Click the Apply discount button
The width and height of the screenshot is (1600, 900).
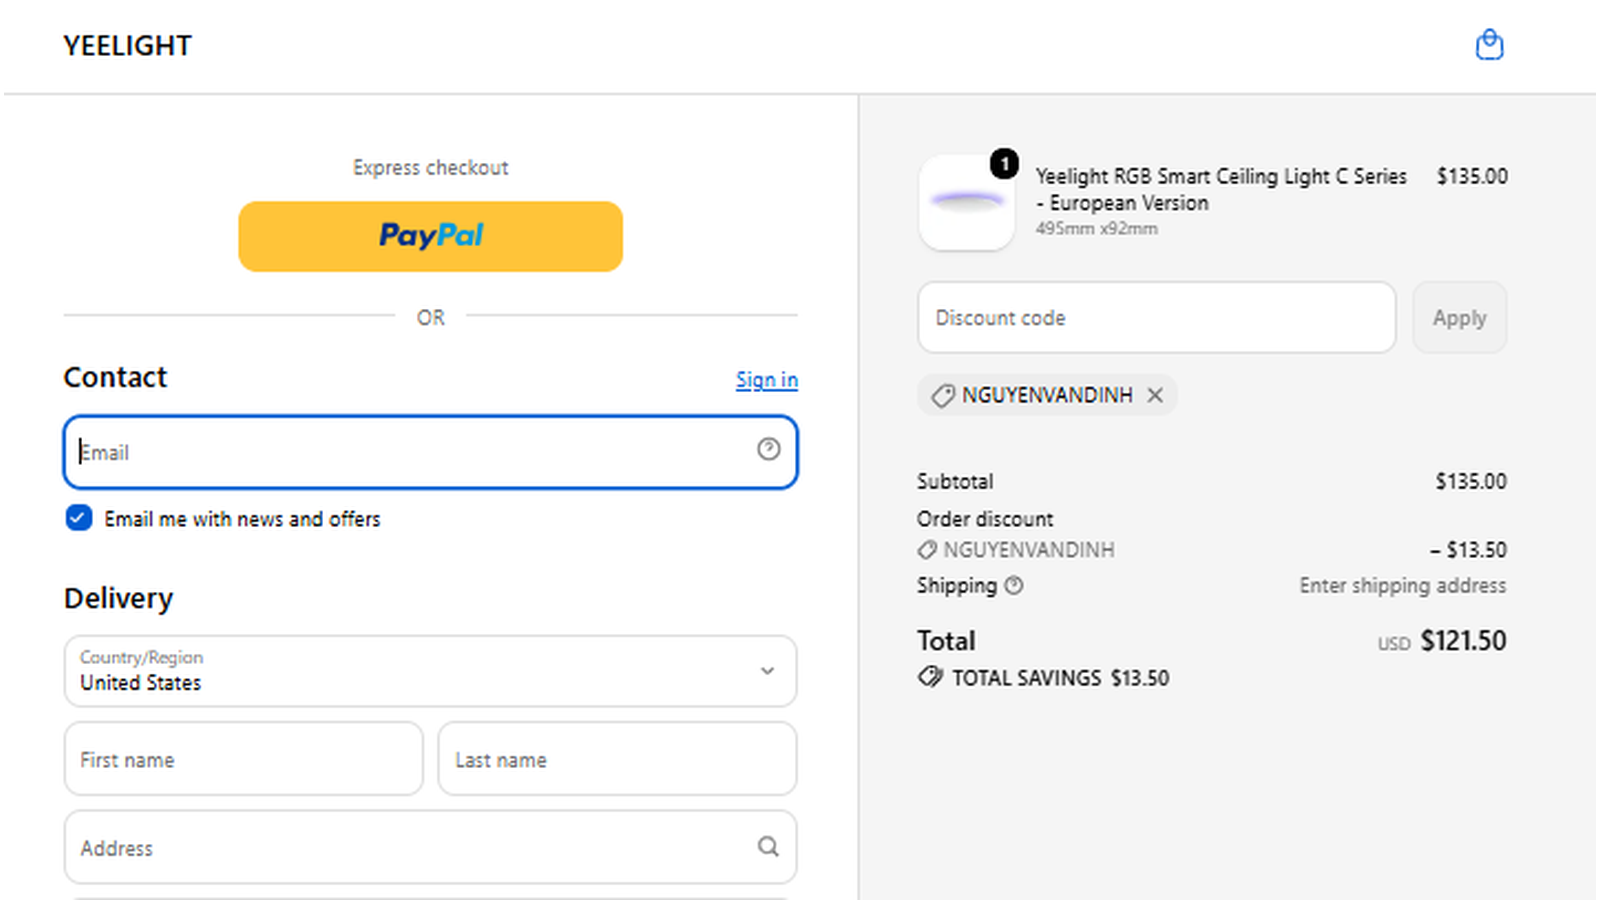[x=1459, y=317]
